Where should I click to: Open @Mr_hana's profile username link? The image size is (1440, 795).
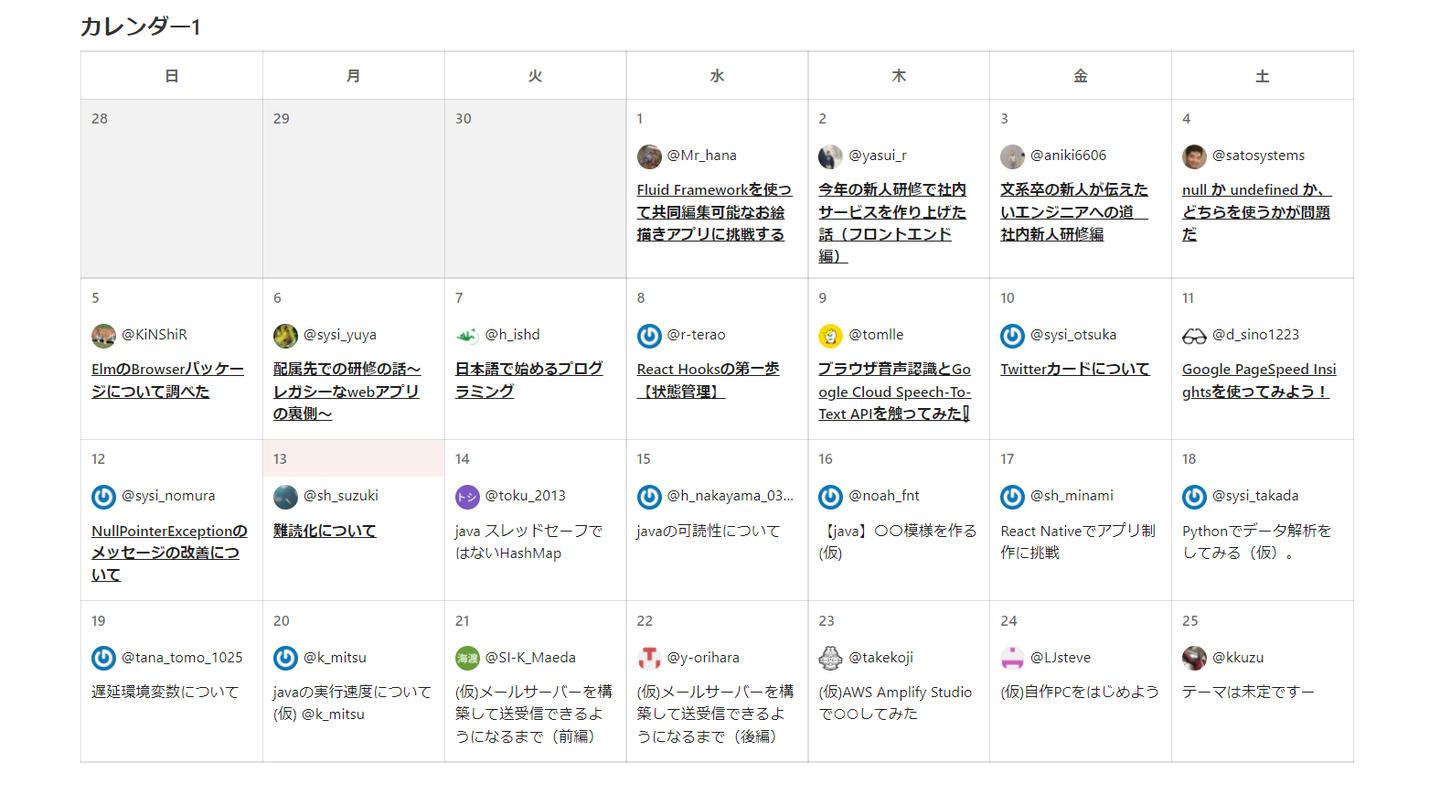[701, 156]
